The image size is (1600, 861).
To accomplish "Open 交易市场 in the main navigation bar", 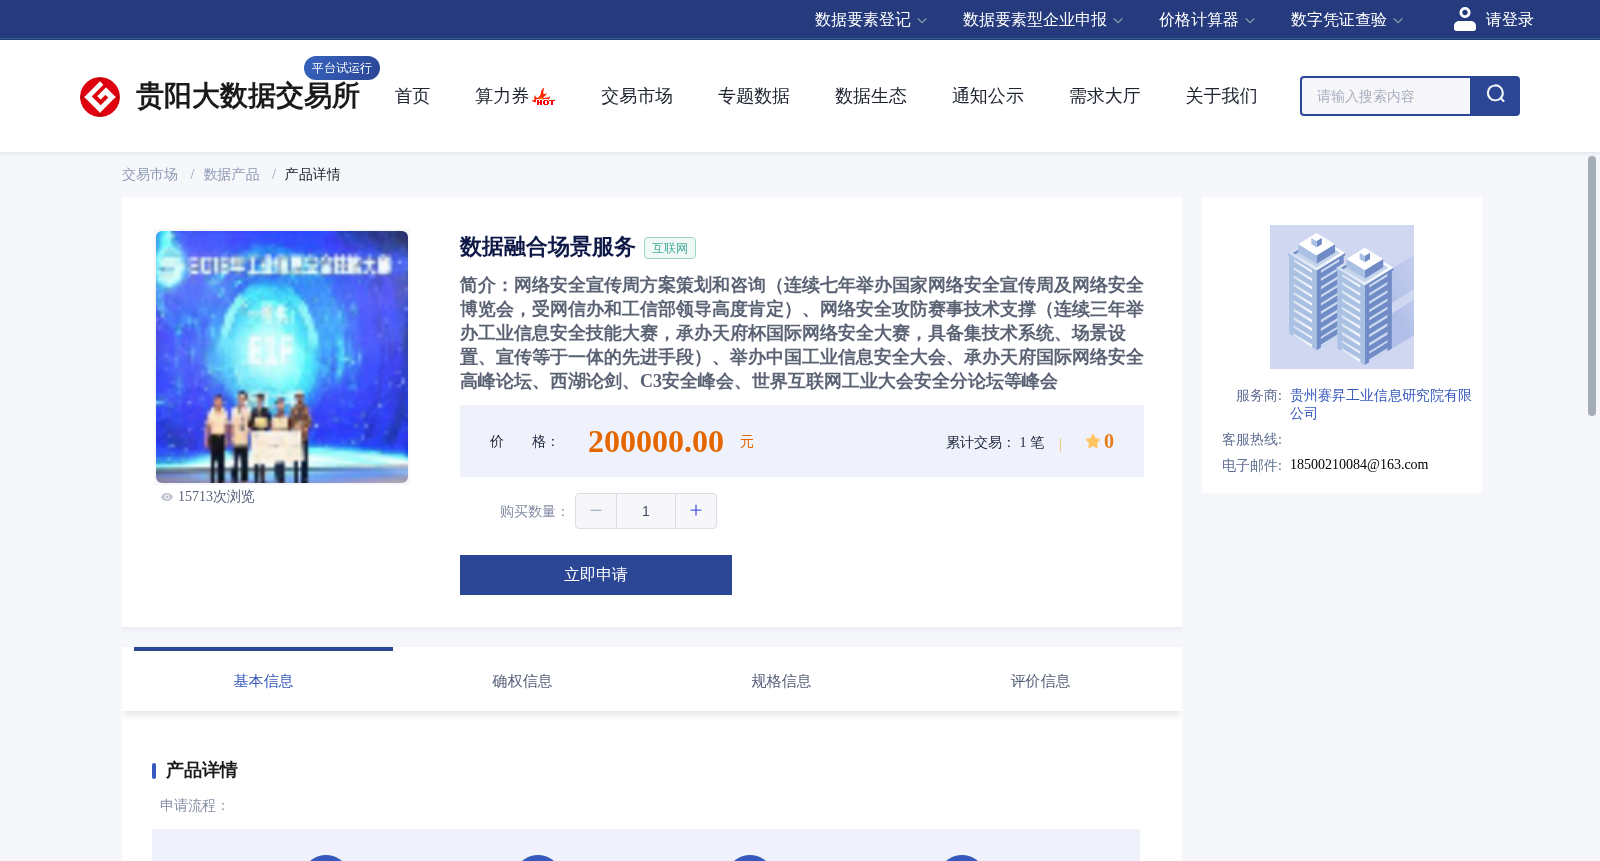I will (x=637, y=96).
